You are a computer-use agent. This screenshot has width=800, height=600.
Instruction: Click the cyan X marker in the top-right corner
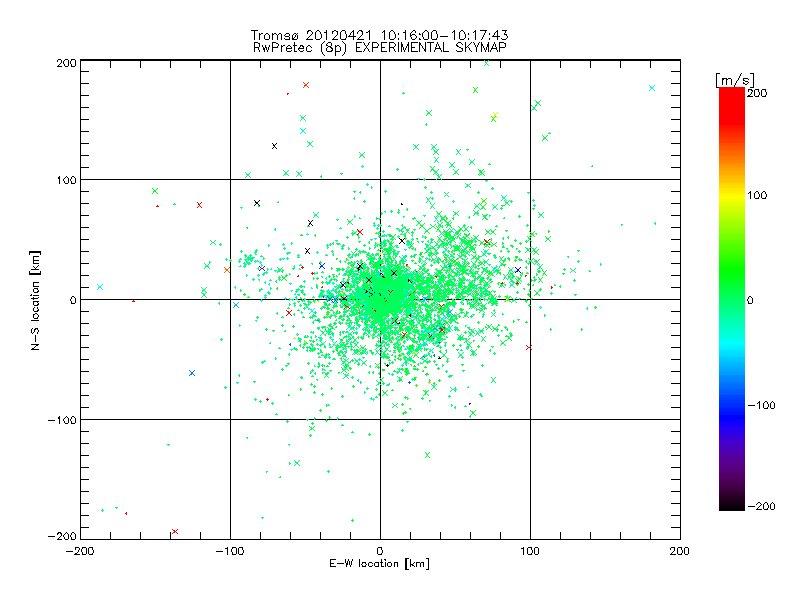(652, 88)
